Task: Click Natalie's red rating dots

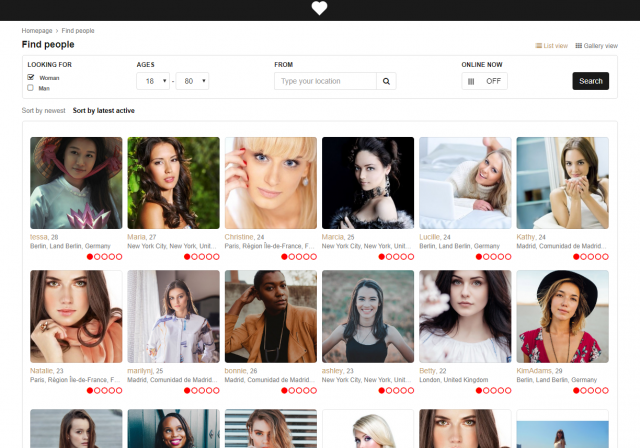Action: click(x=104, y=390)
